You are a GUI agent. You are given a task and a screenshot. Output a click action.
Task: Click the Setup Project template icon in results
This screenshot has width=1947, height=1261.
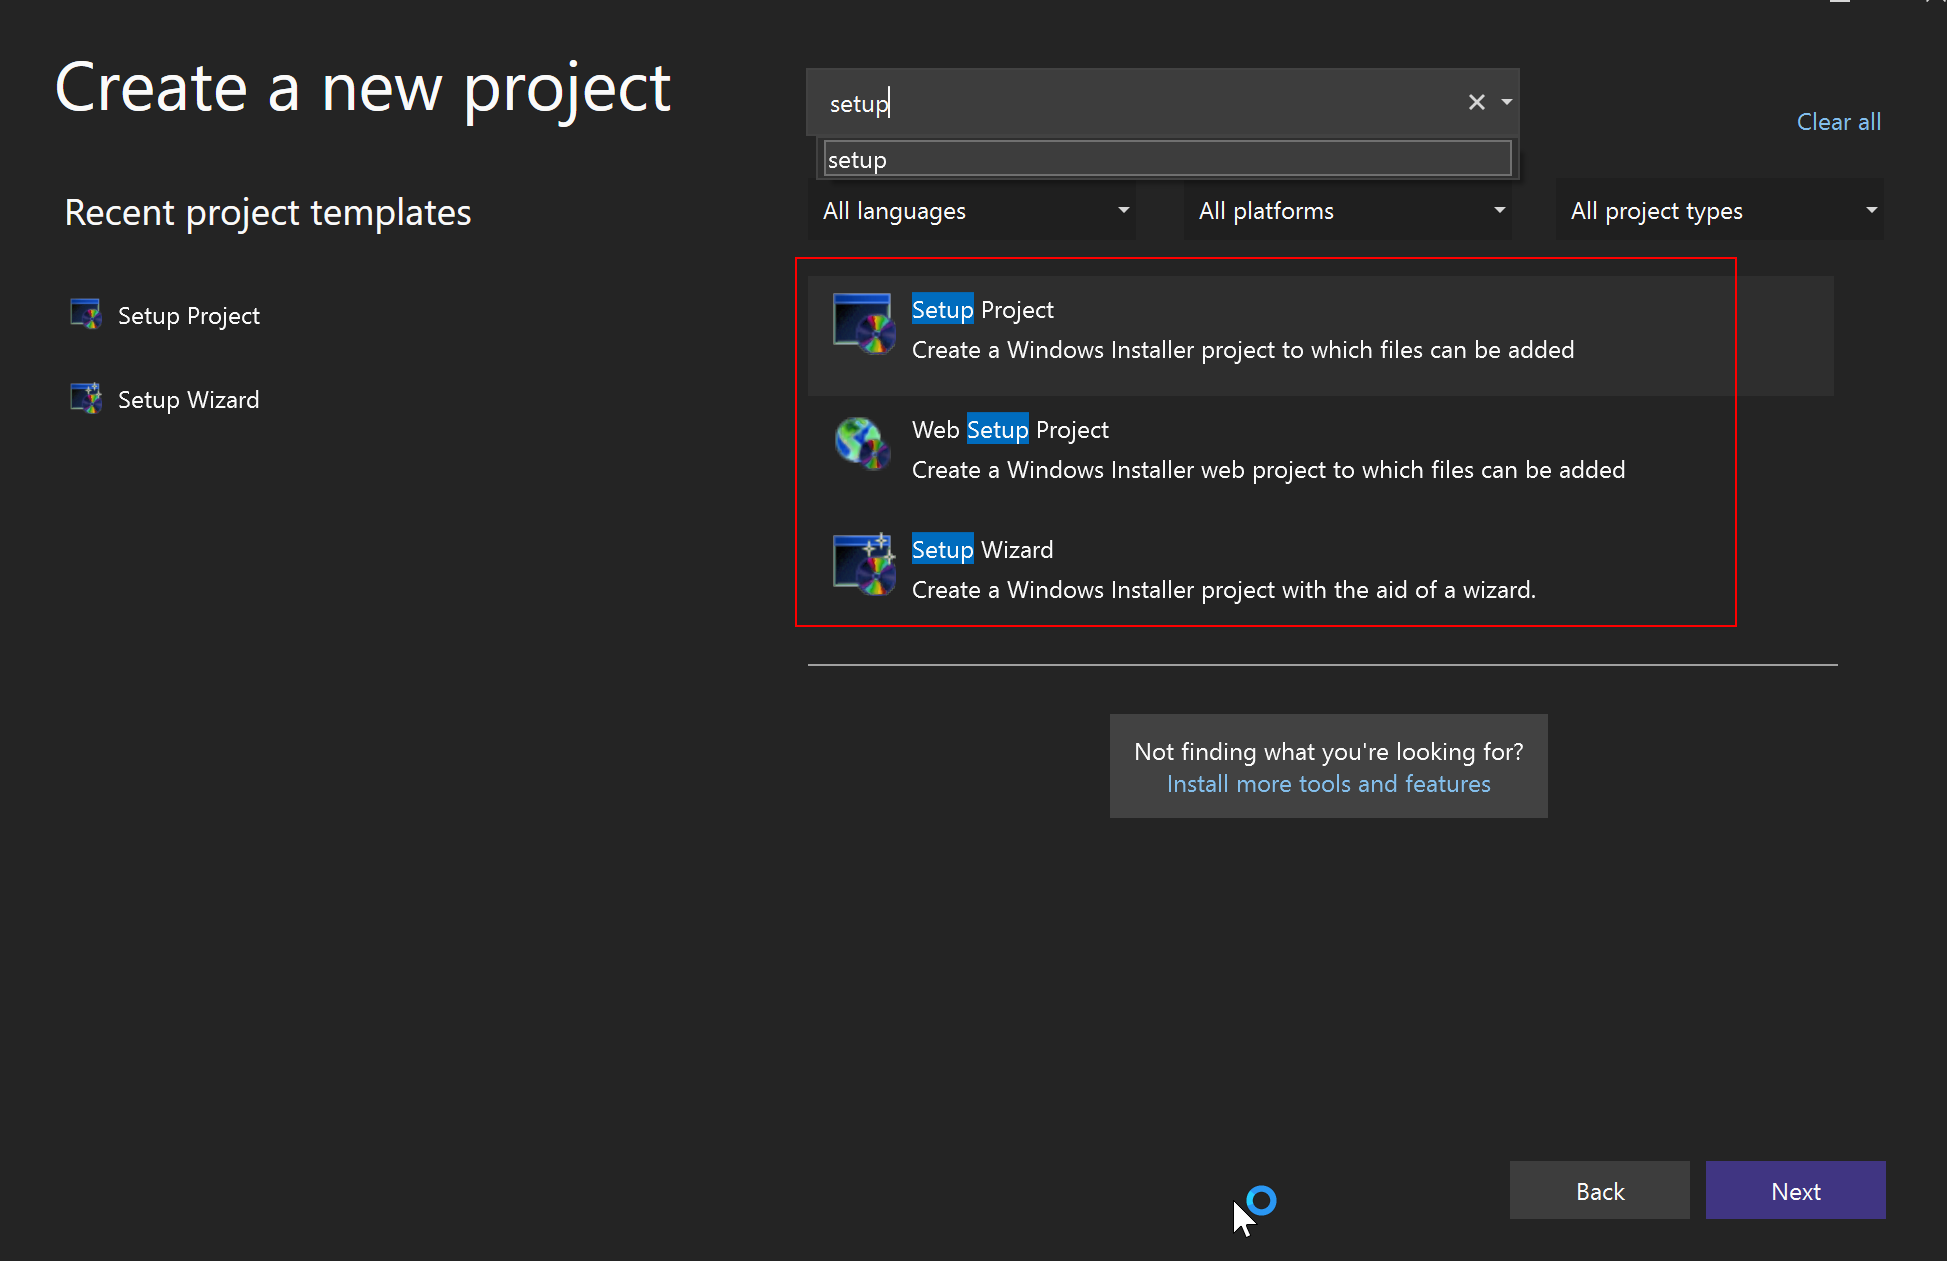point(863,323)
